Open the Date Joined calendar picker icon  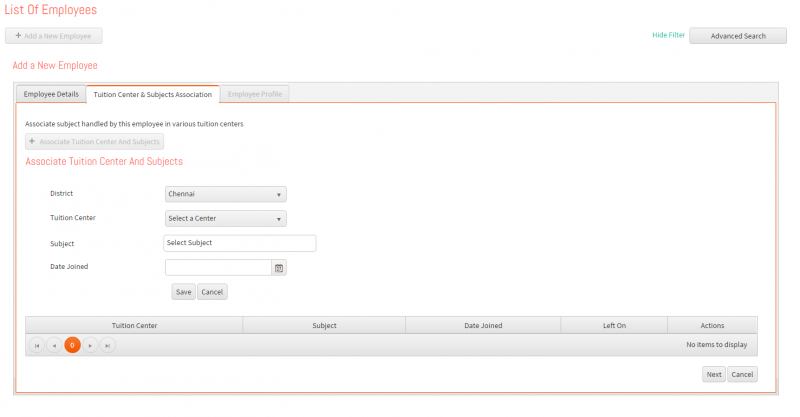tap(279, 268)
